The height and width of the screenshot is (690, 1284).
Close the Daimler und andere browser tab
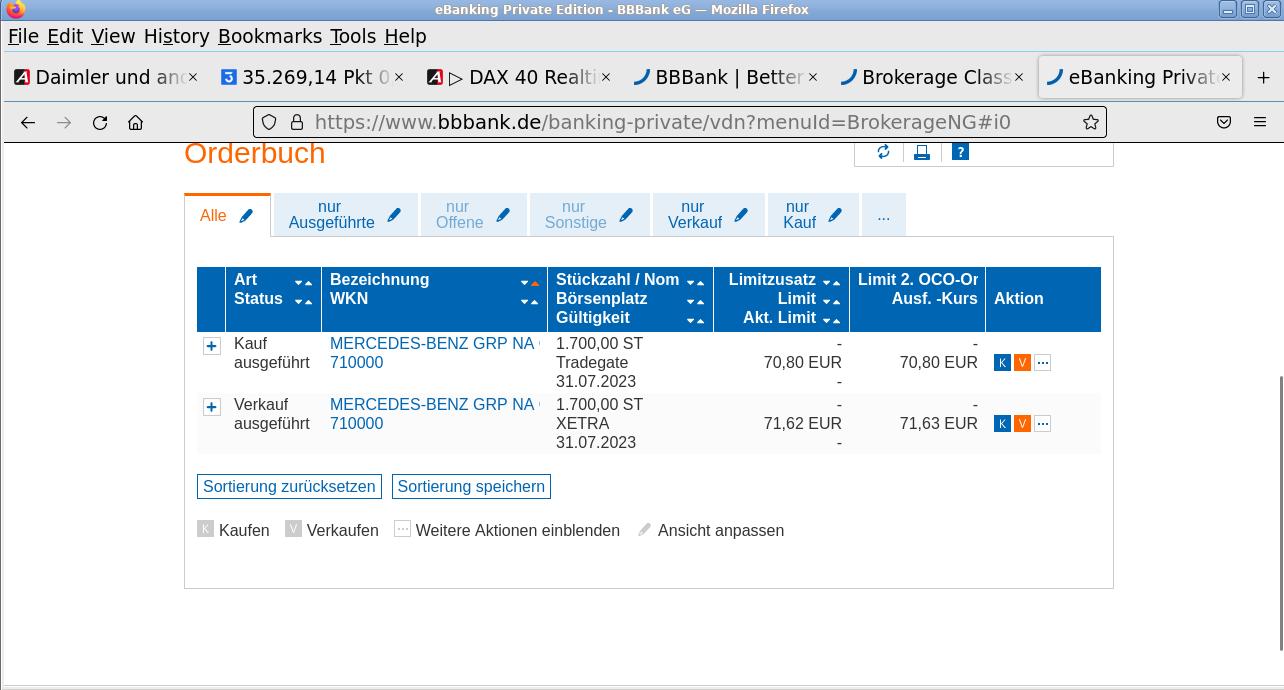pyautogui.click(x=193, y=77)
